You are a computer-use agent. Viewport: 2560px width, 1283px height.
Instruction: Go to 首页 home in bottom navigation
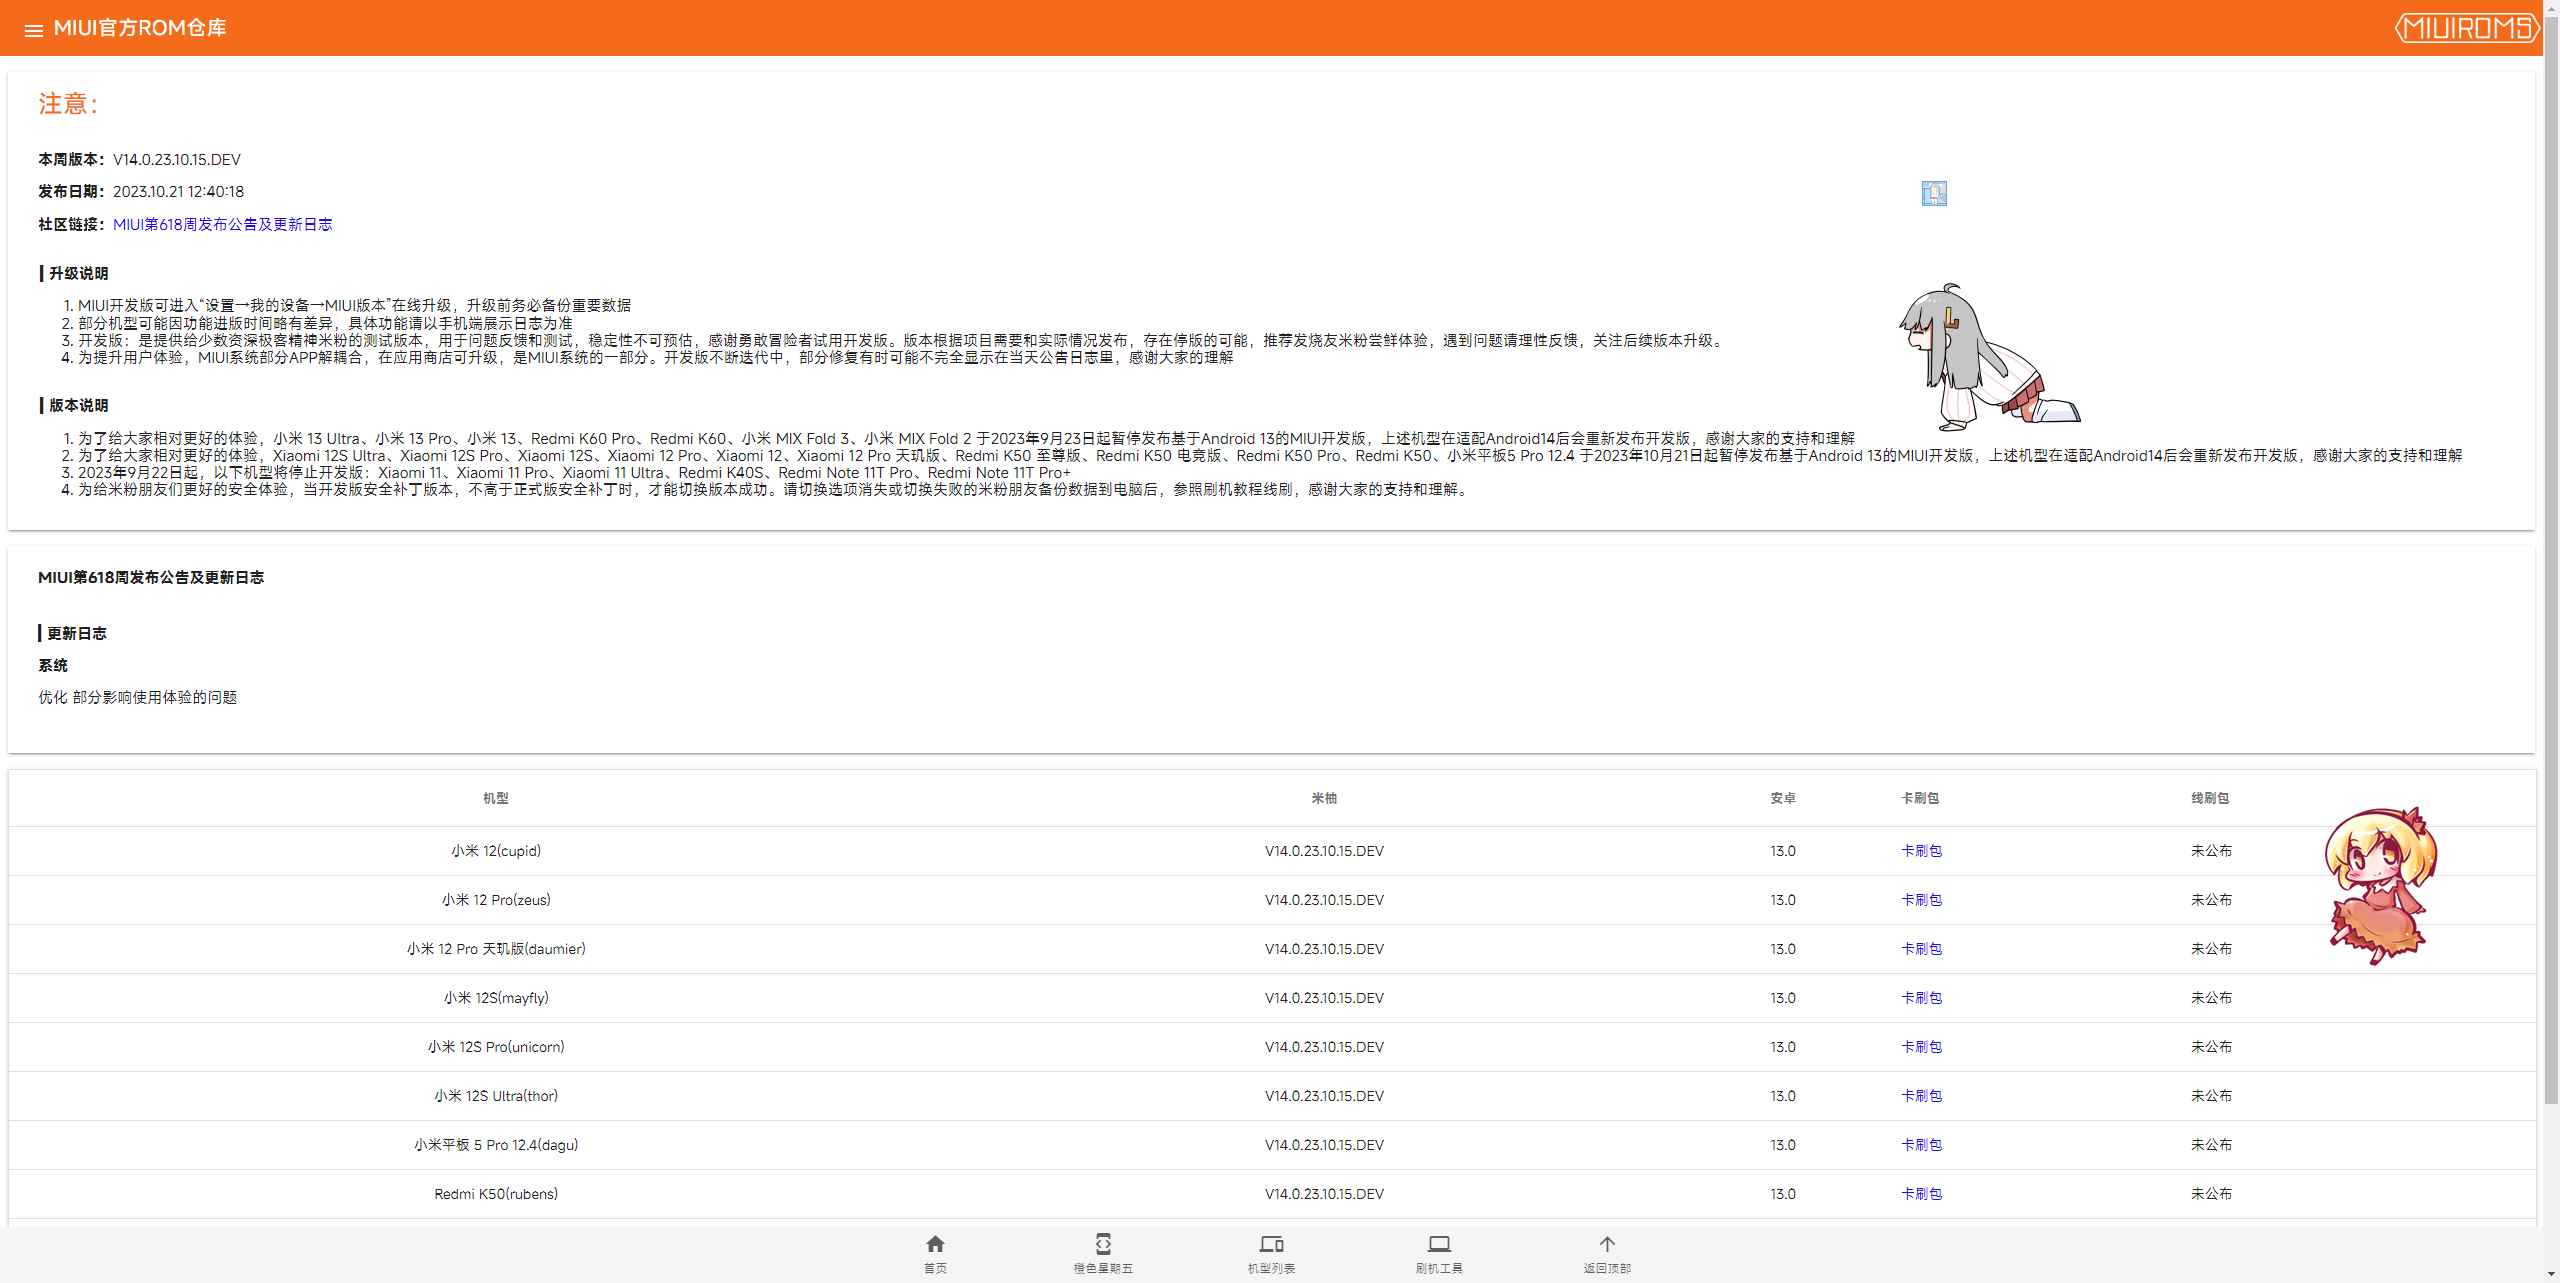[935, 1254]
